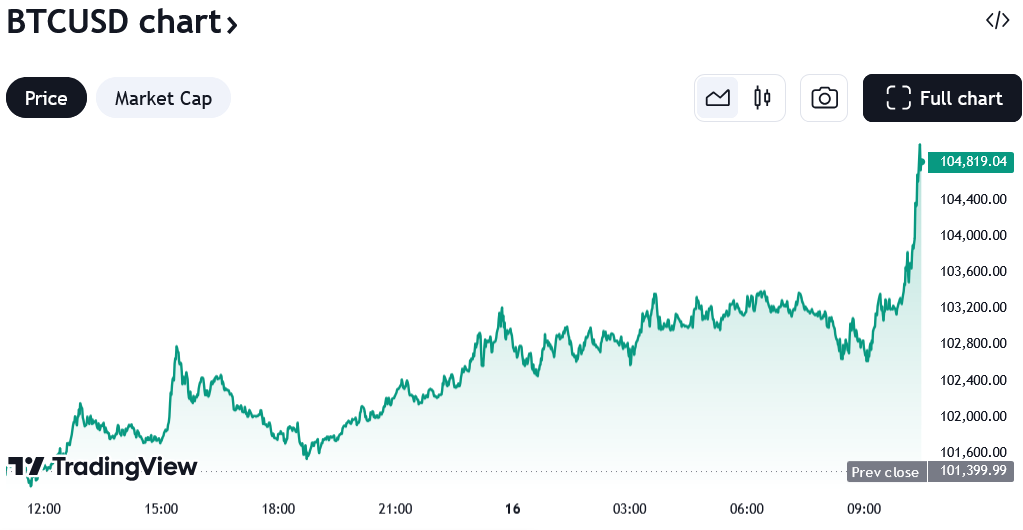Click the 101,399.99 previous close value

click(x=971, y=472)
